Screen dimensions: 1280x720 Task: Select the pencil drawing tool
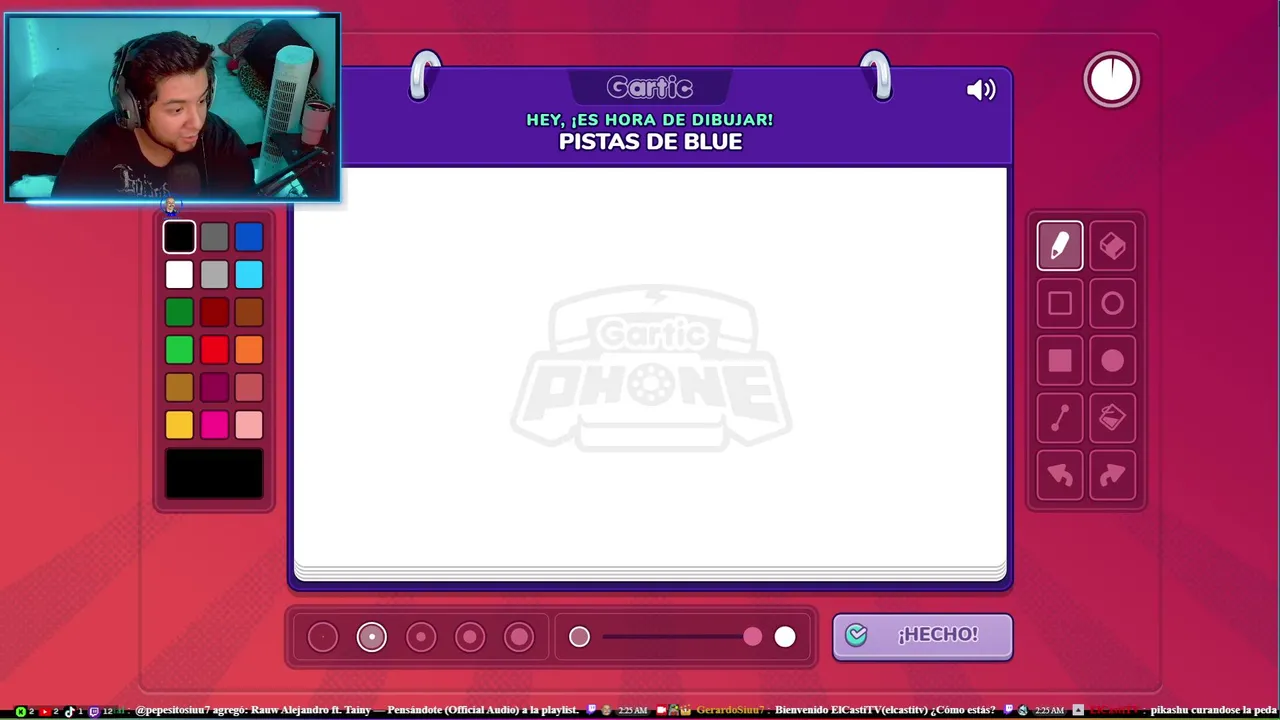coord(1060,246)
